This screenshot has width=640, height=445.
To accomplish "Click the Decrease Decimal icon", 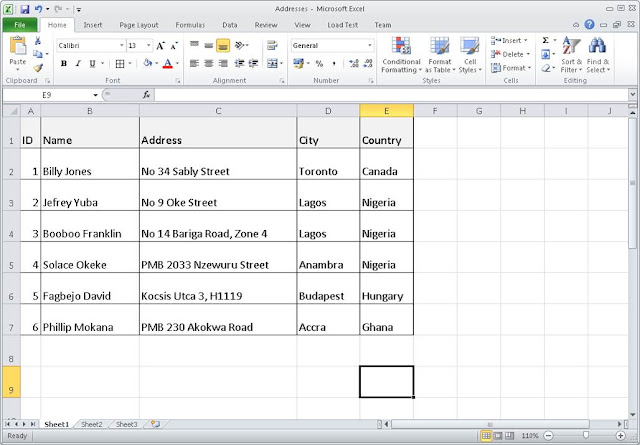I will [367, 63].
